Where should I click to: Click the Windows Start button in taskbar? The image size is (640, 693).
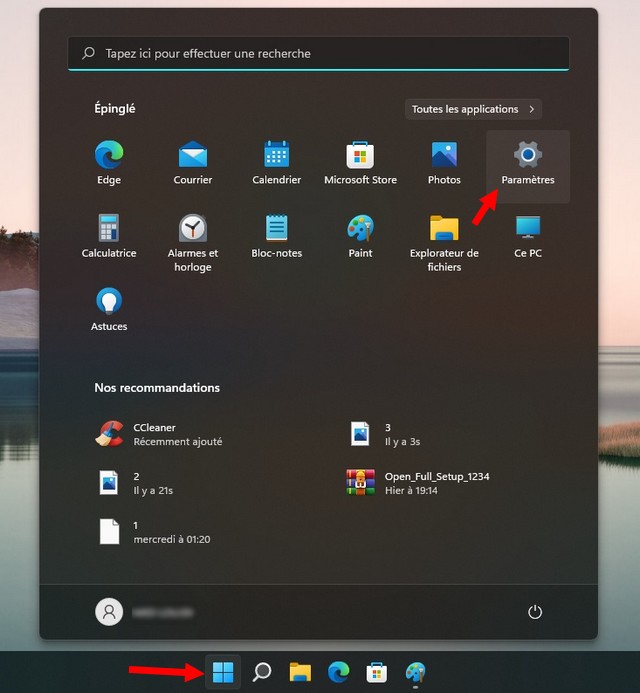(x=223, y=672)
